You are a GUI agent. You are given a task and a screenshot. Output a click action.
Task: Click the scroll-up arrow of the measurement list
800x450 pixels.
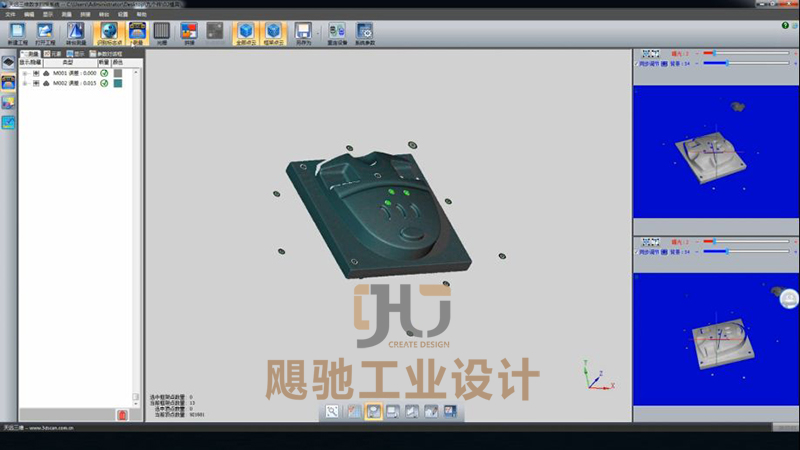pyautogui.click(x=136, y=72)
